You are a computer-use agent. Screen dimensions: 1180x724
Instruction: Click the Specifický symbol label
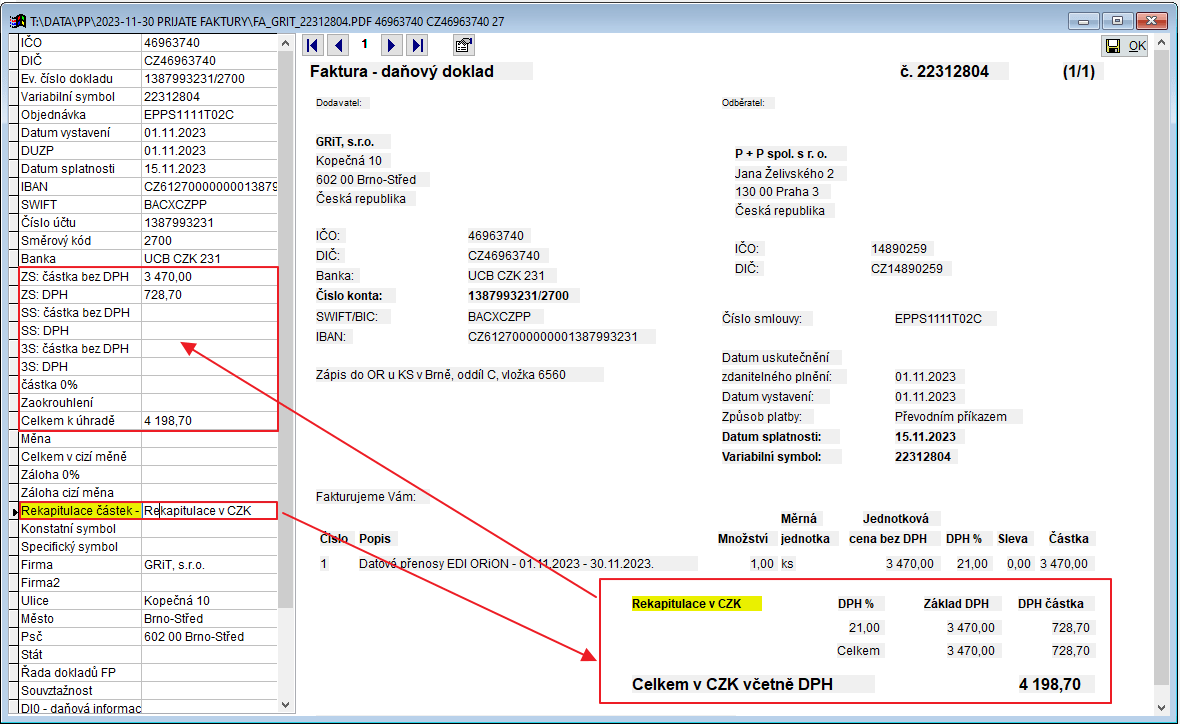[x=69, y=547]
